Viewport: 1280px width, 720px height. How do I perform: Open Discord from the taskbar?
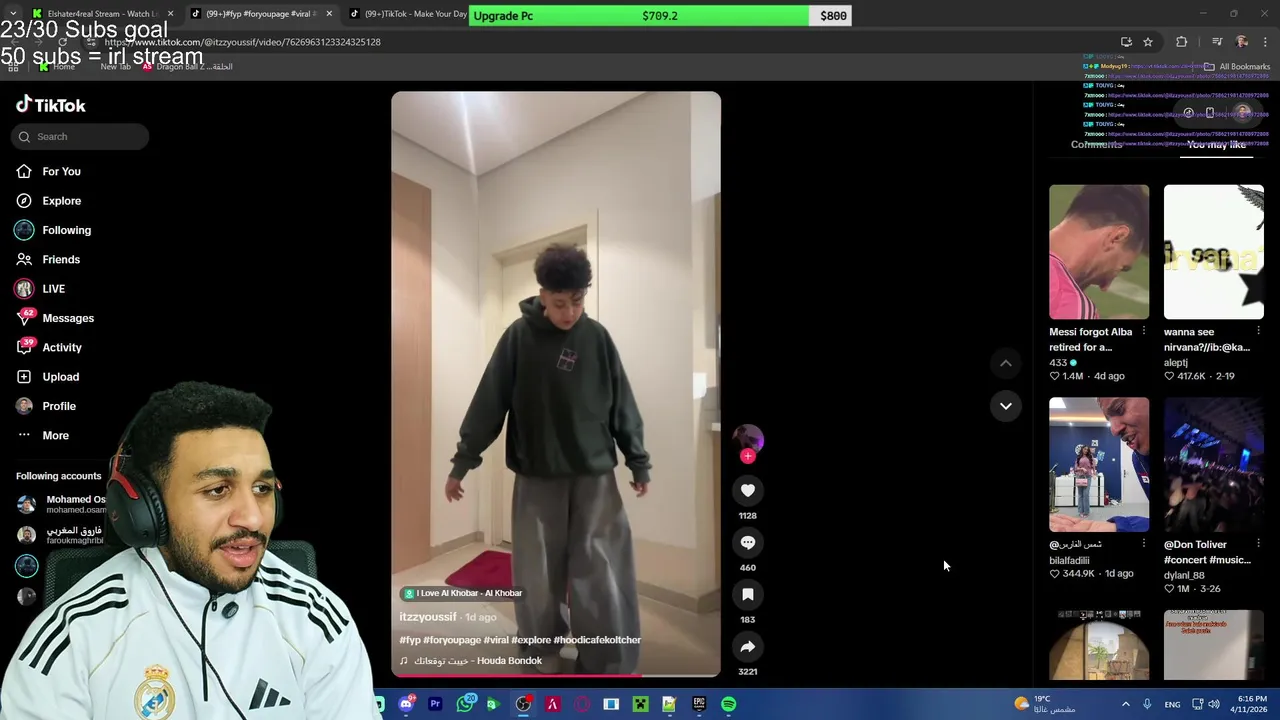[406, 704]
